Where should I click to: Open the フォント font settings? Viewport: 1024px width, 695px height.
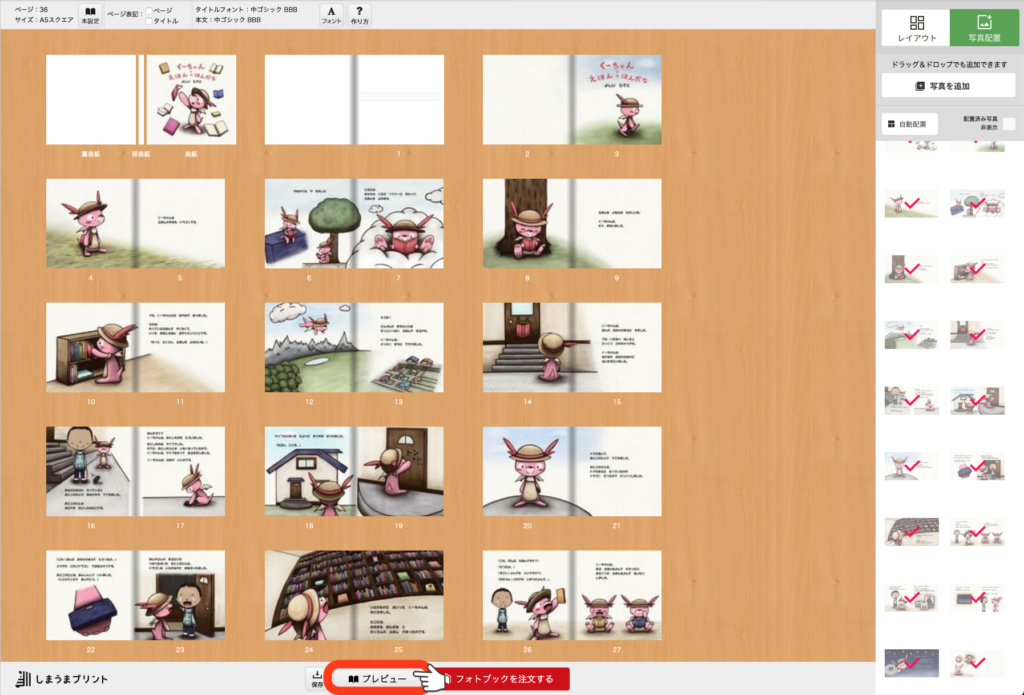[331, 14]
